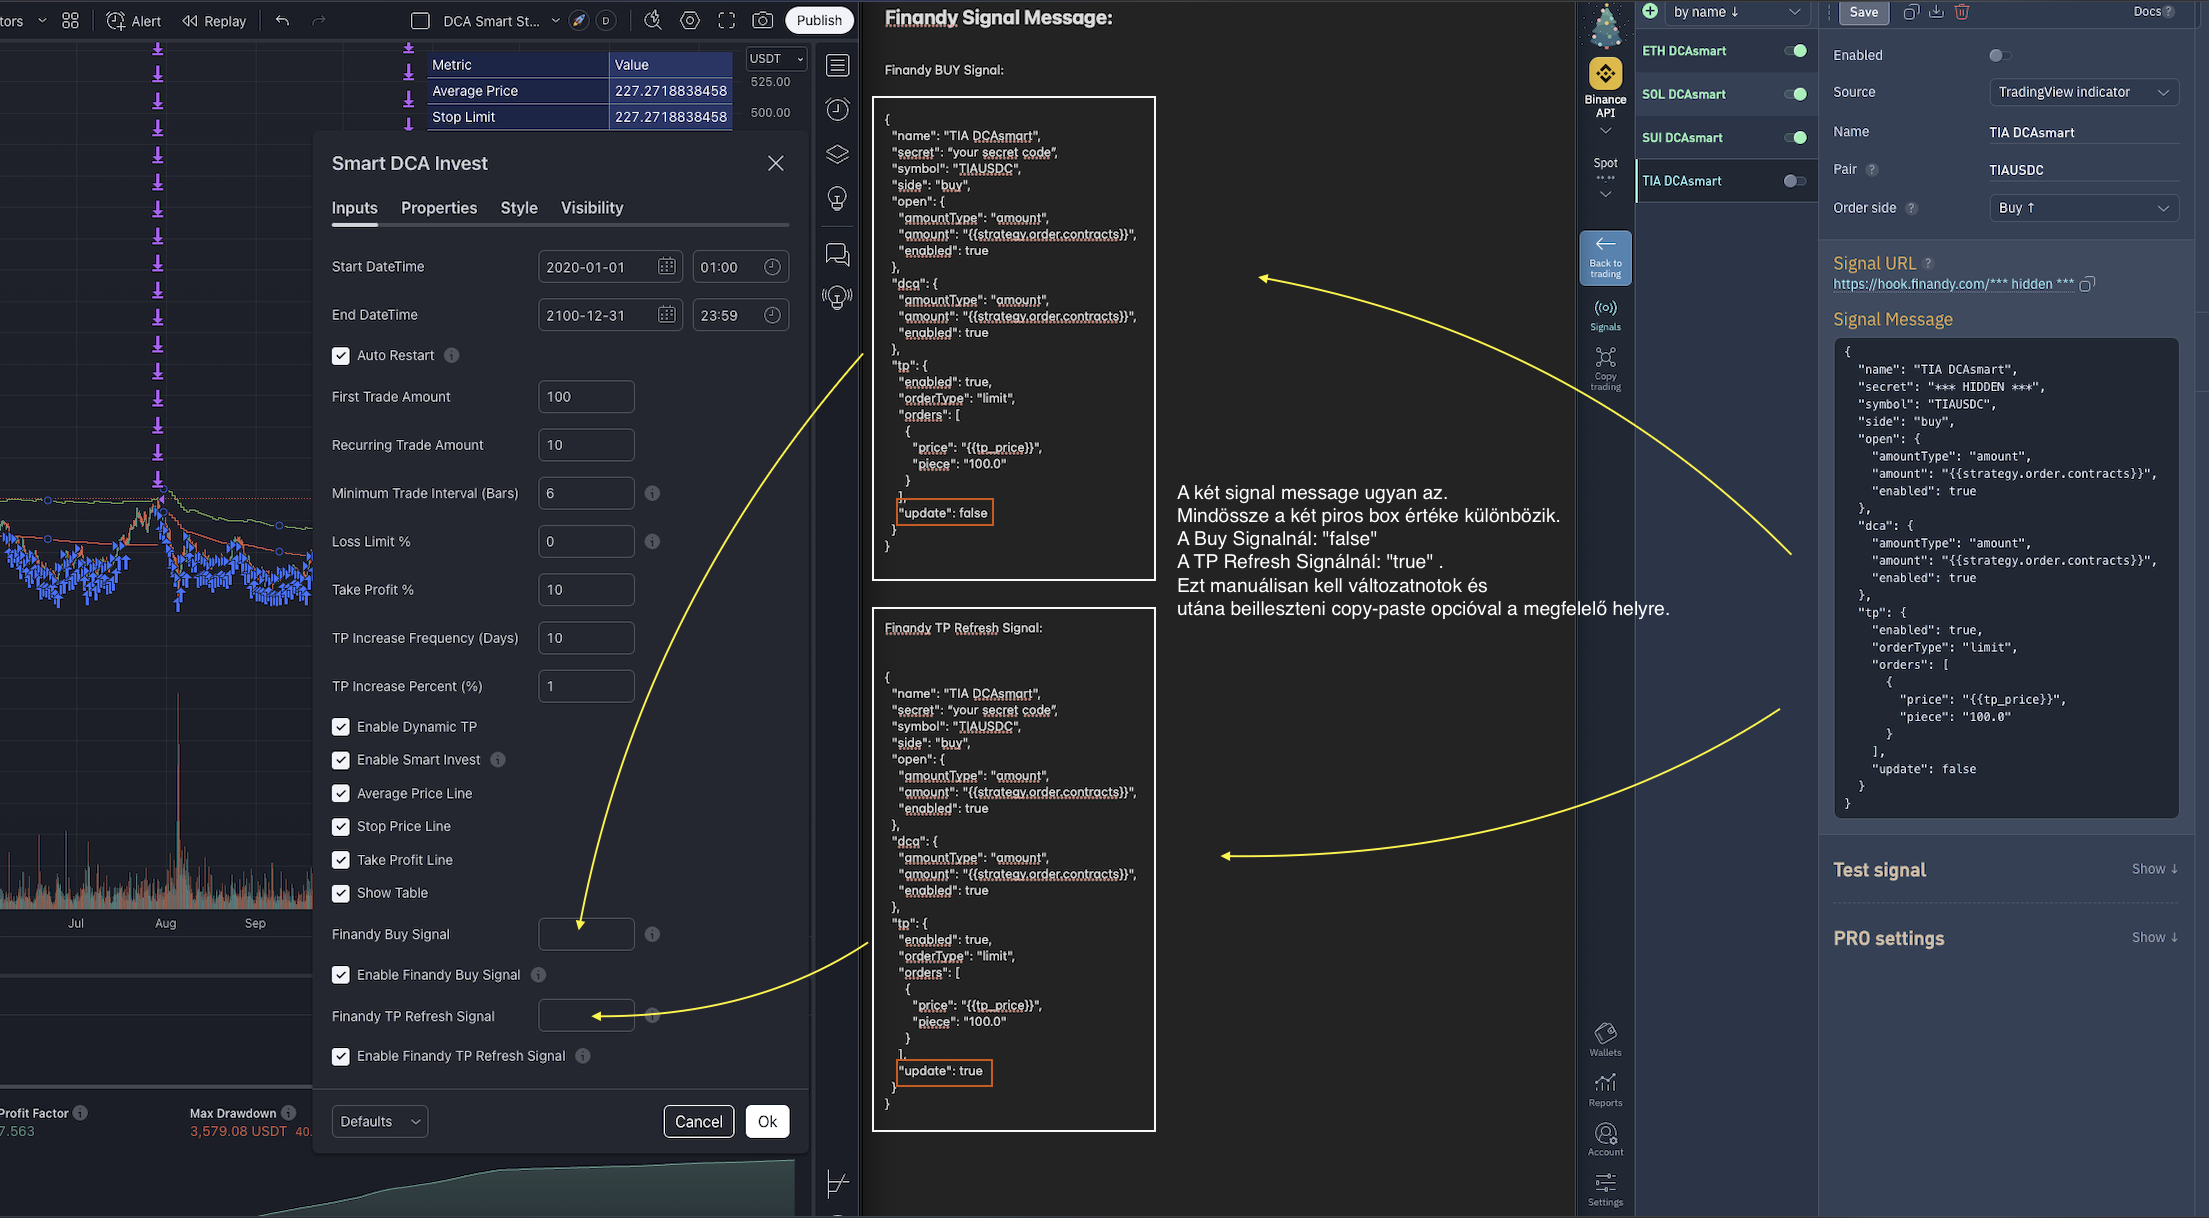Toggle the TIA DCAsmart signal switch

coord(1795,181)
